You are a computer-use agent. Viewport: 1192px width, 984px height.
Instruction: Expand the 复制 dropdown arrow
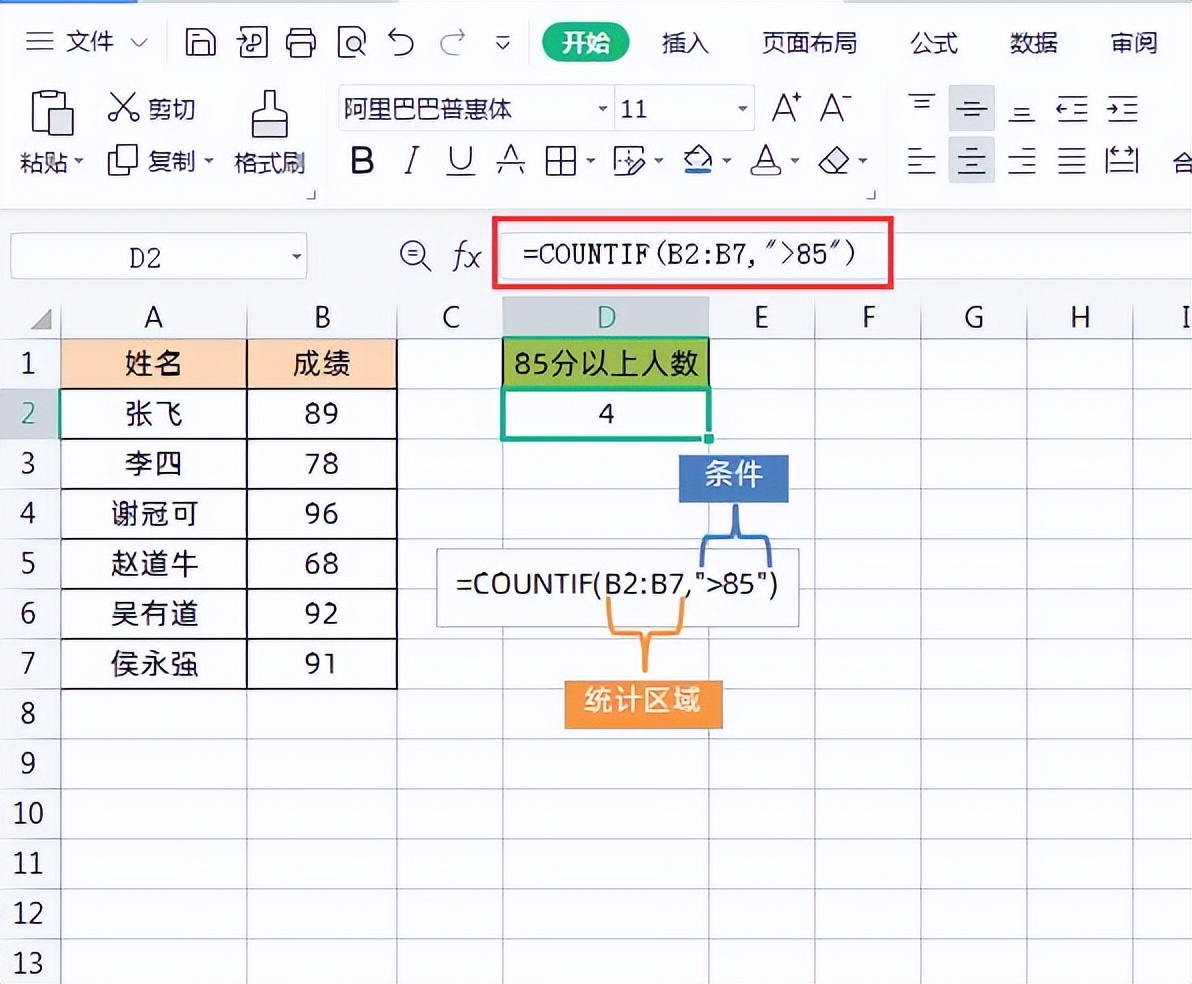click(208, 161)
